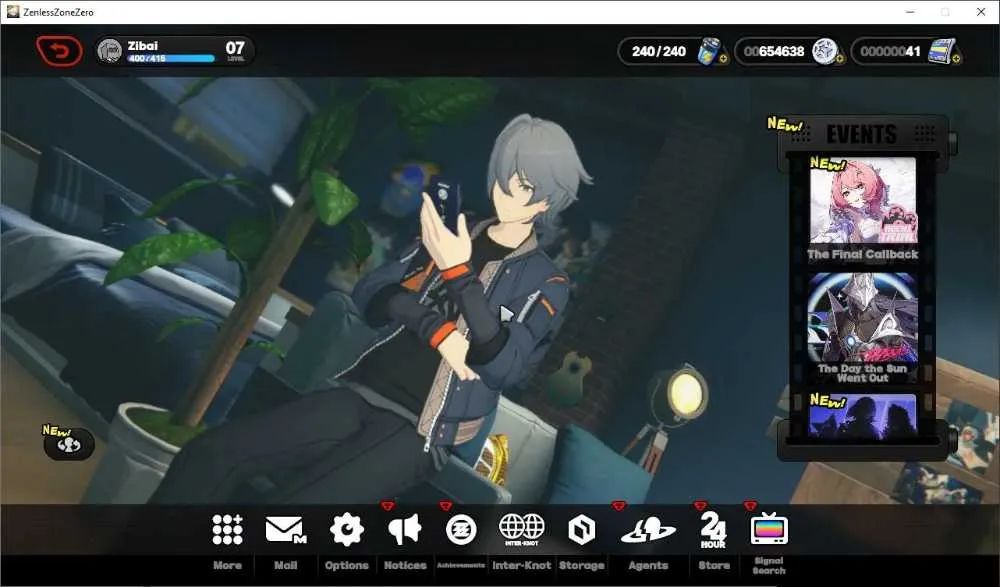This screenshot has width=1000, height=587.
Task: Click the NEW group icon button
Action: pos(69,444)
